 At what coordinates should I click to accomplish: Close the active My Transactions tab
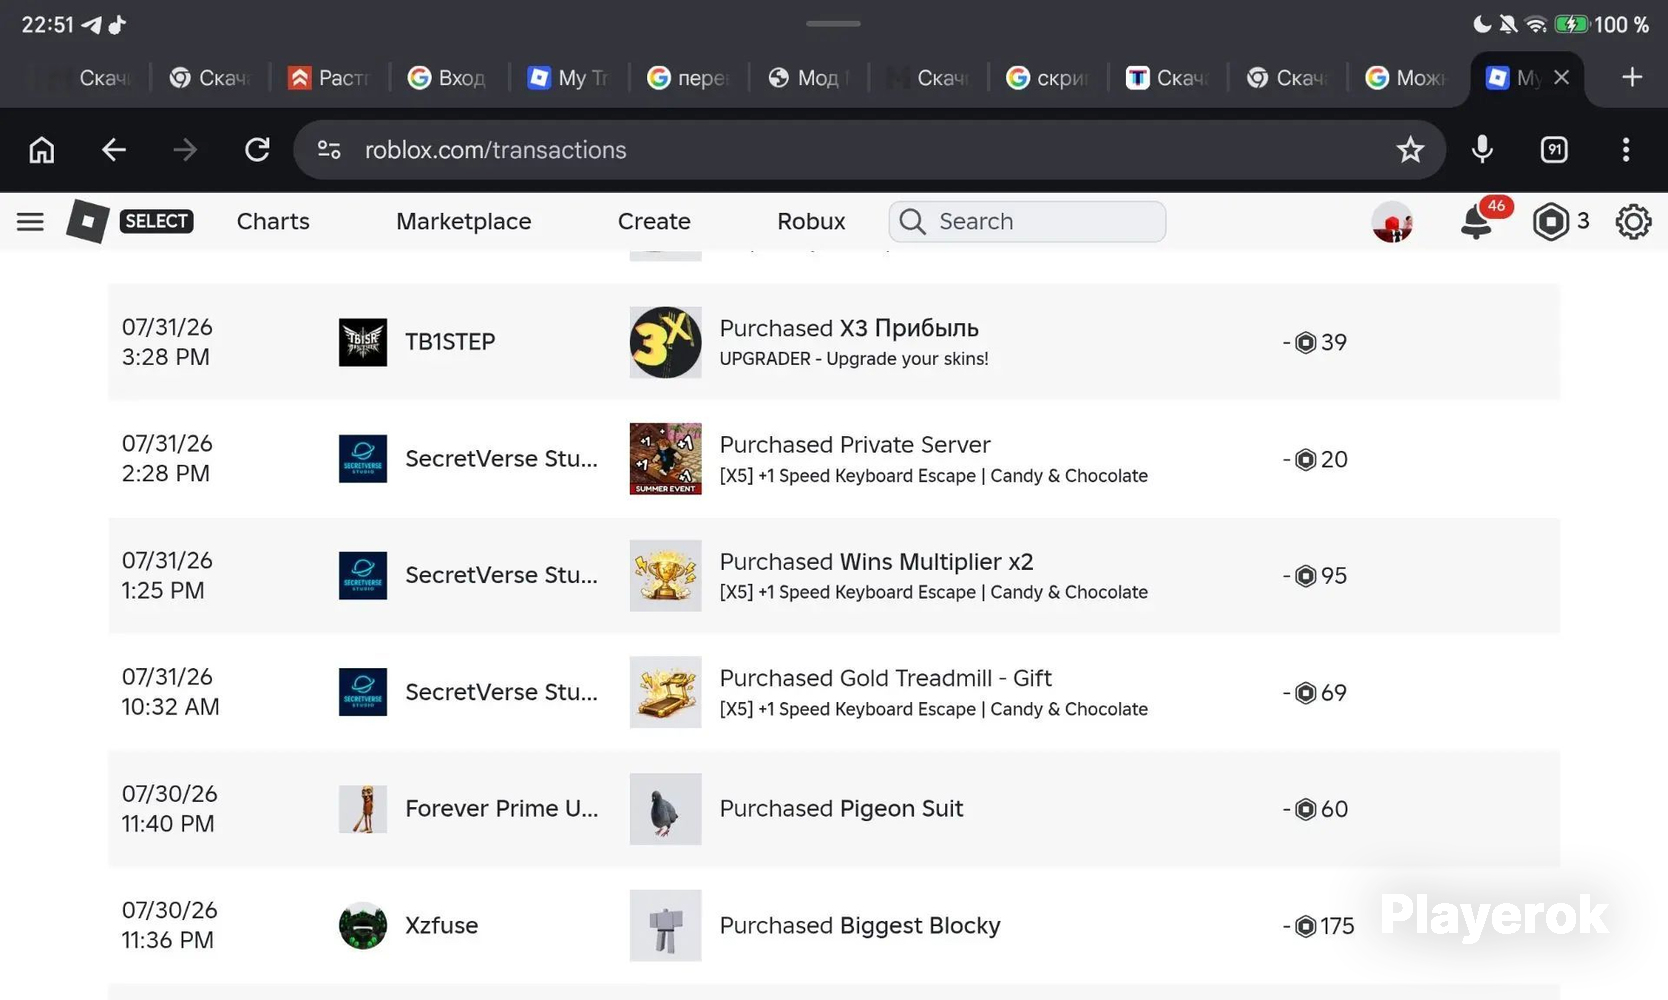click(1561, 77)
